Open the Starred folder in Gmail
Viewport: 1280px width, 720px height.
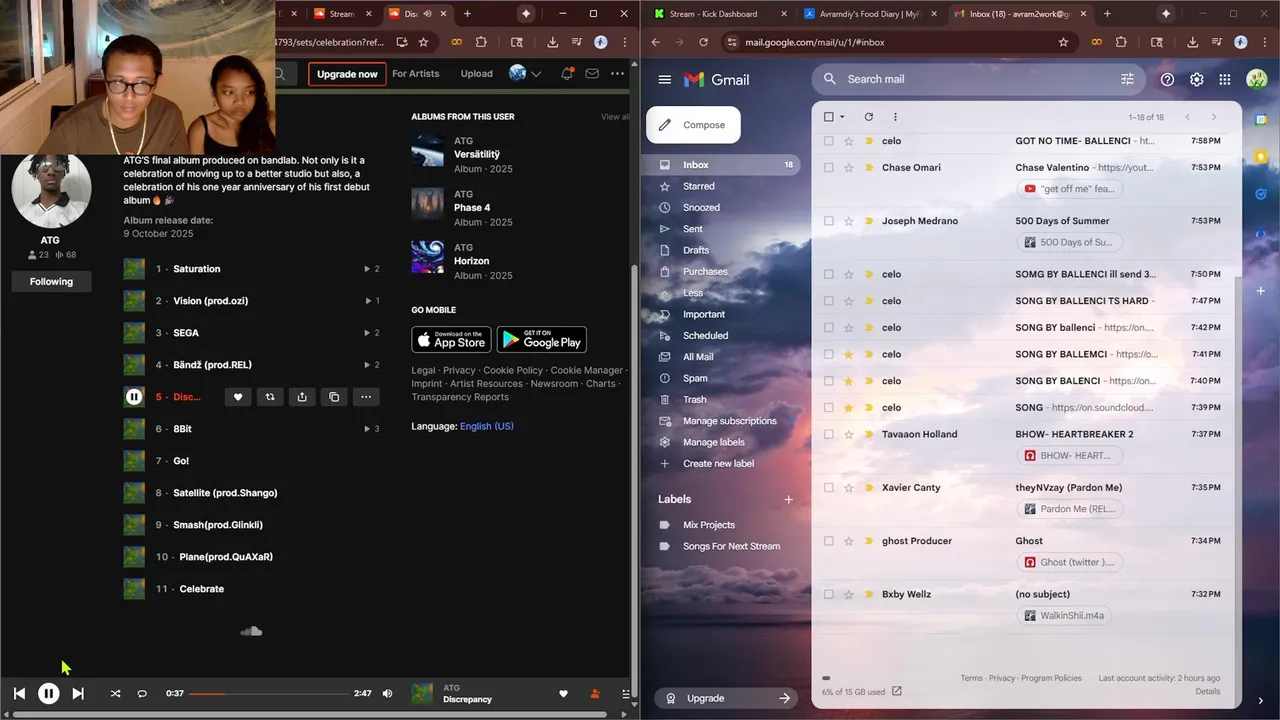pyautogui.click(x=699, y=186)
